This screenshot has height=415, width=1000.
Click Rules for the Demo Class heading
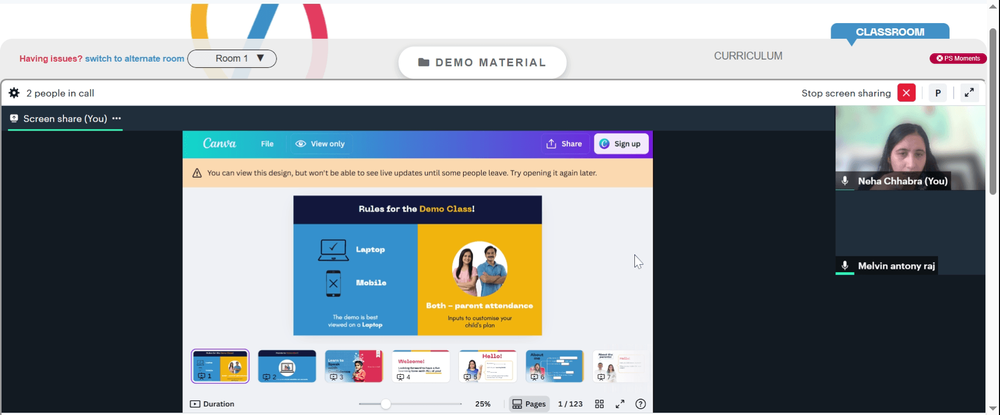pyautogui.click(x=416, y=209)
